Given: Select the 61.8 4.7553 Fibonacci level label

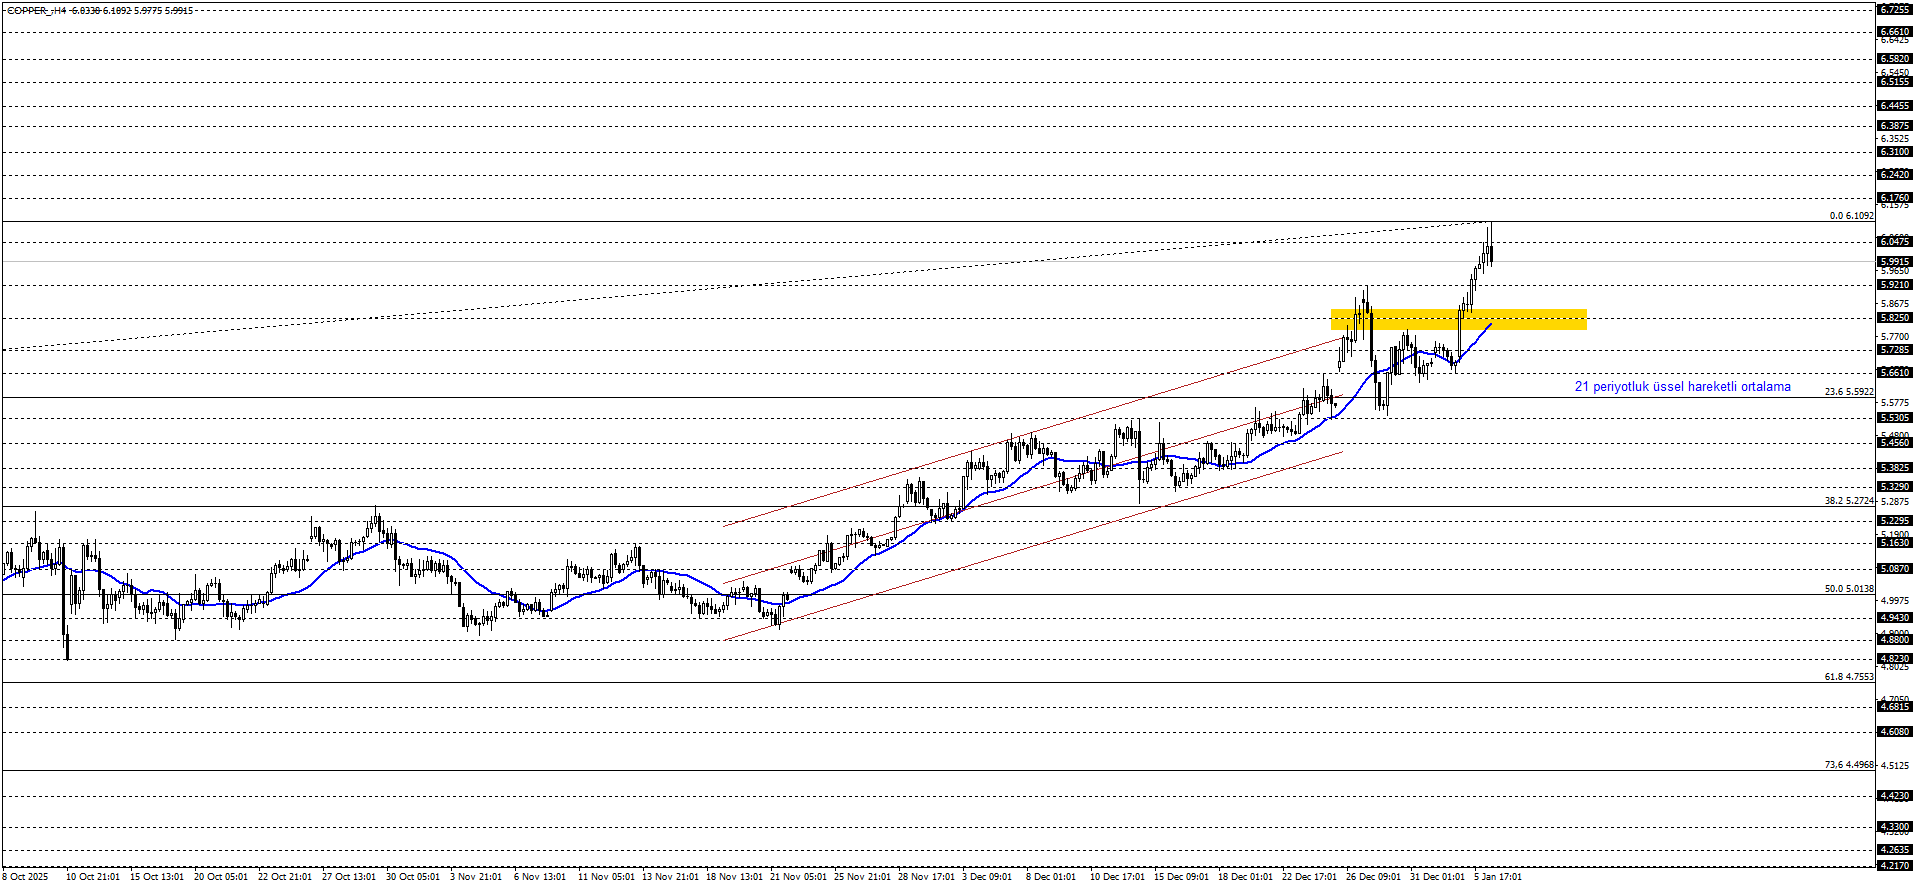Looking at the screenshot, I should (1848, 677).
